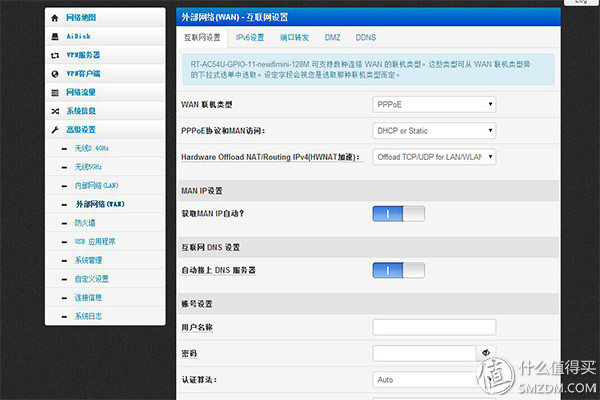Click the 密码 input field
600x400 pixels.
point(424,353)
